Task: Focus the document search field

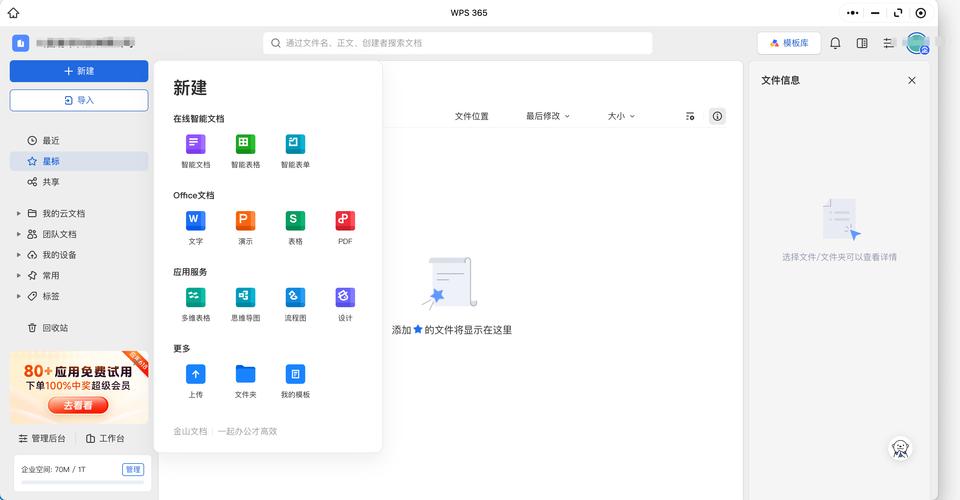Action: click(458, 43)
